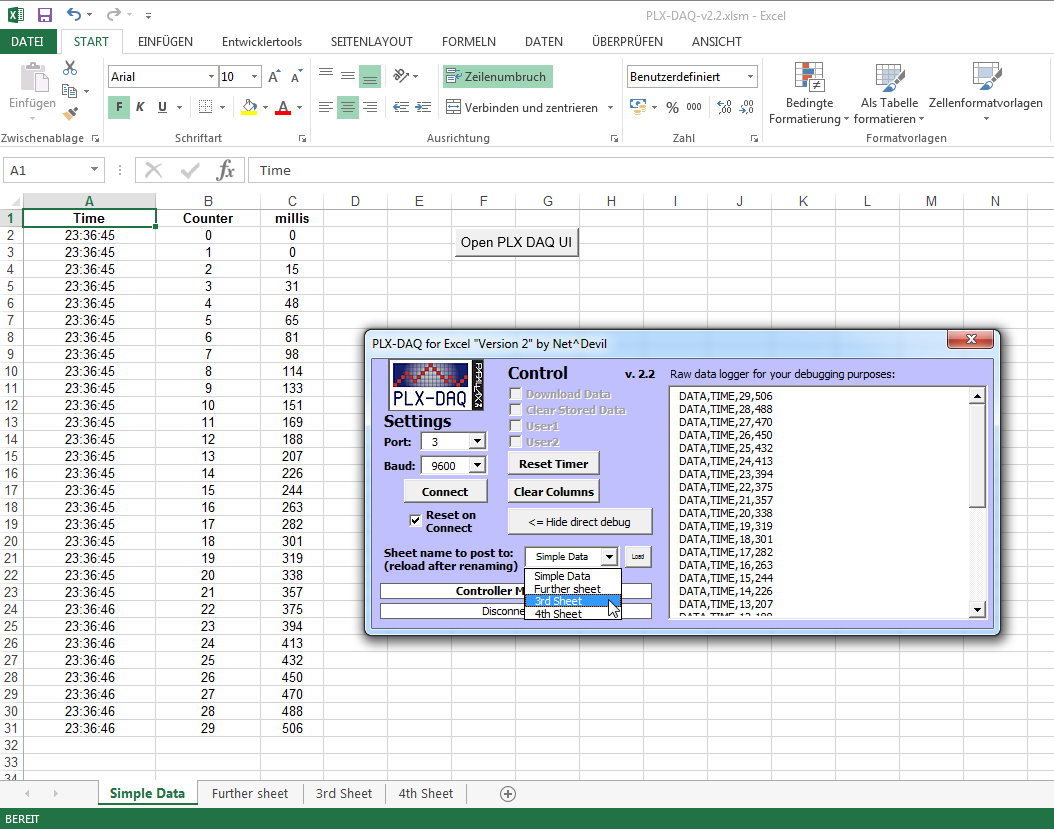The width and height of the screenshot is (1054, 829).
Task: Remove a decimal place icon
Action: tap(747, 108)
